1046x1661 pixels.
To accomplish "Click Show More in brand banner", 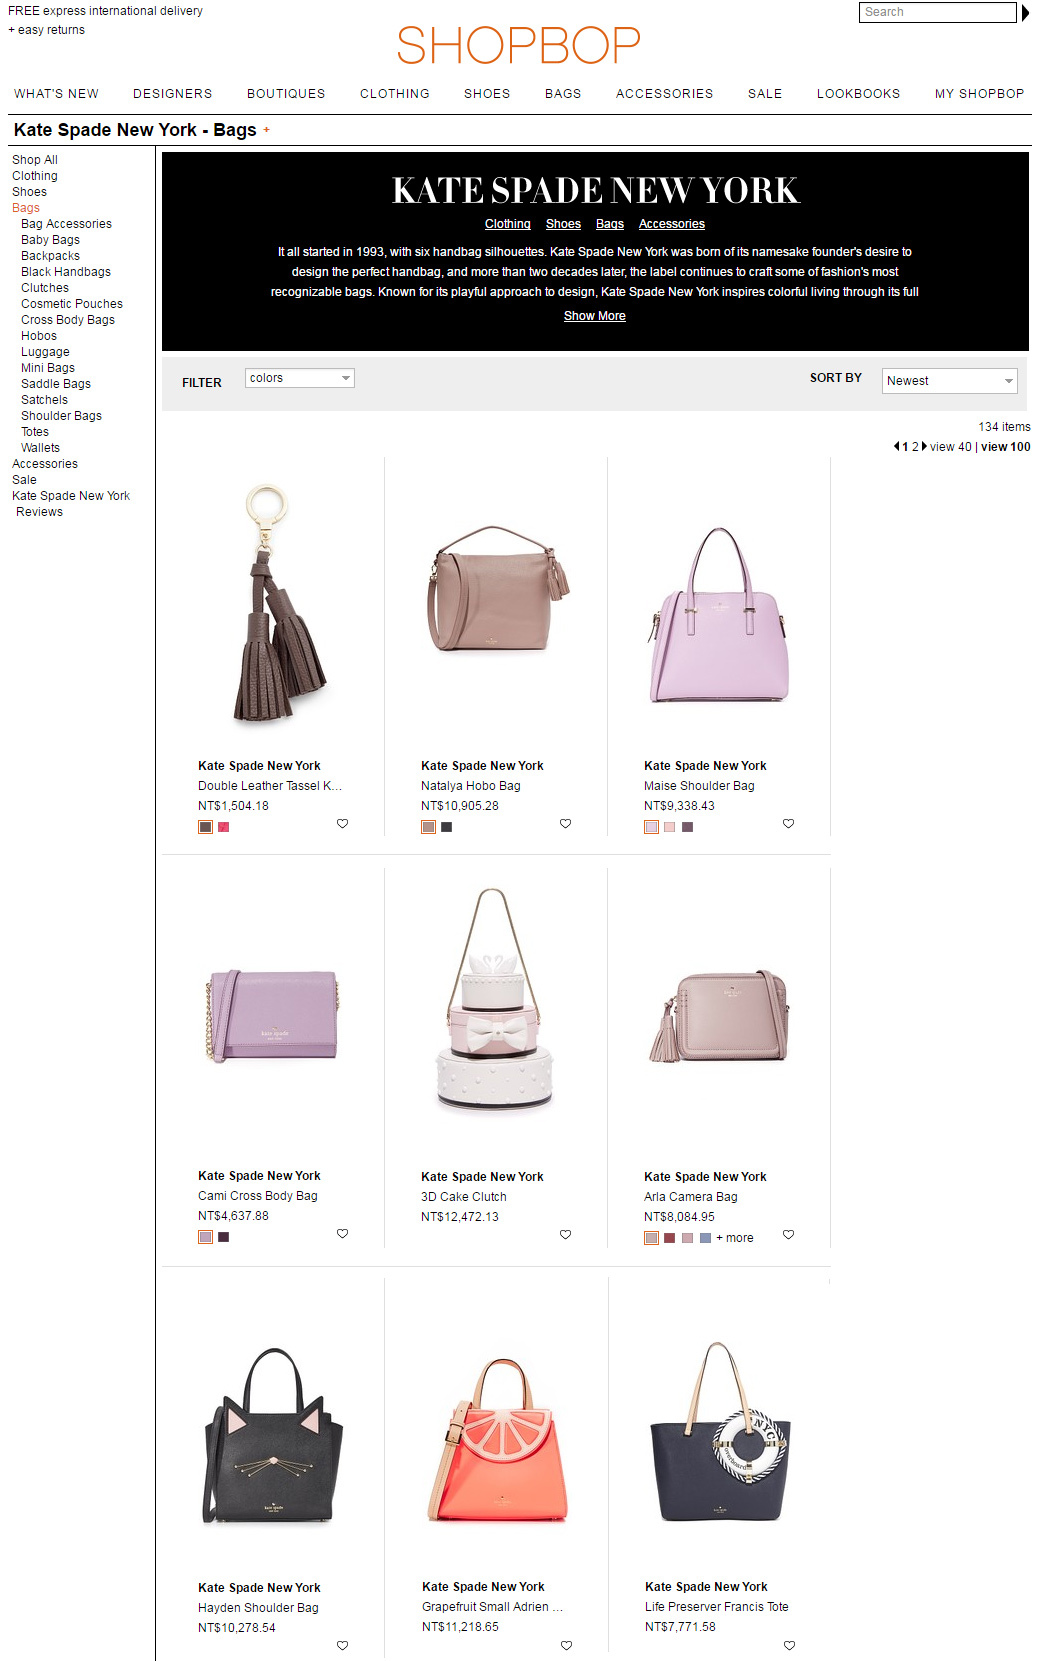I will pyautogui.click(x=595, y=316).
